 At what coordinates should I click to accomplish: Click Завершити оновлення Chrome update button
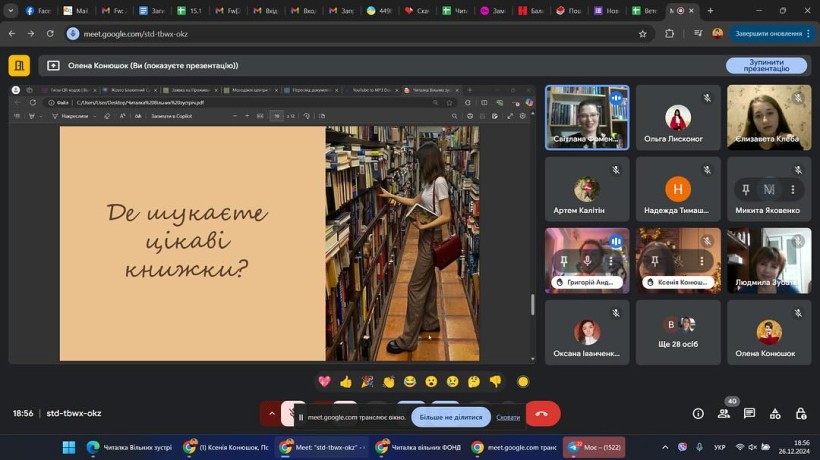coord(773,33)
